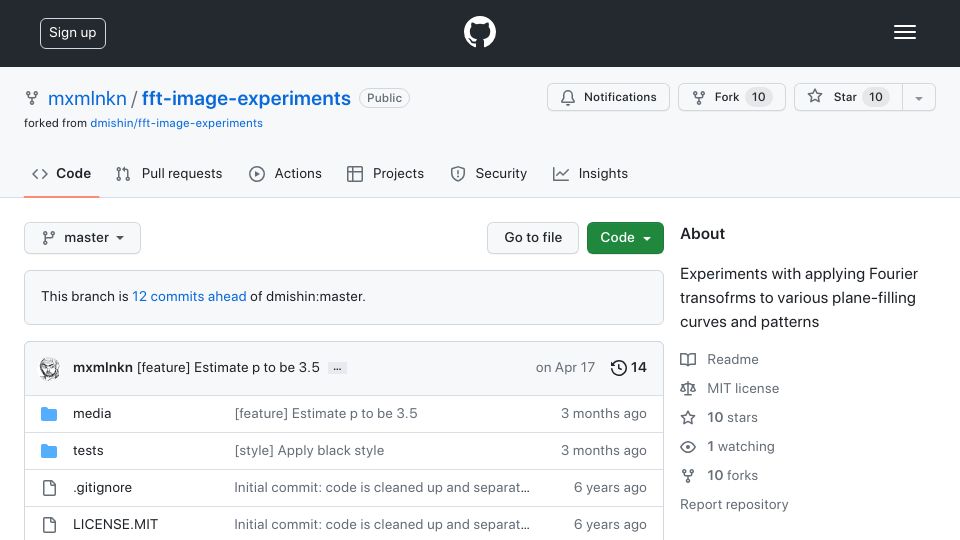Viewport: 960px width, 540px height.
Task: Open the master branch selector
Action: (x=82, y=238)
